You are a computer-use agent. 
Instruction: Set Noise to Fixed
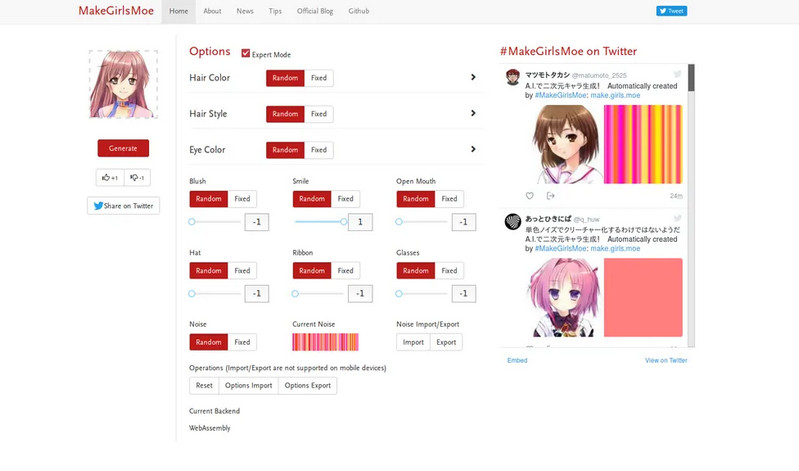pos(242,342)
